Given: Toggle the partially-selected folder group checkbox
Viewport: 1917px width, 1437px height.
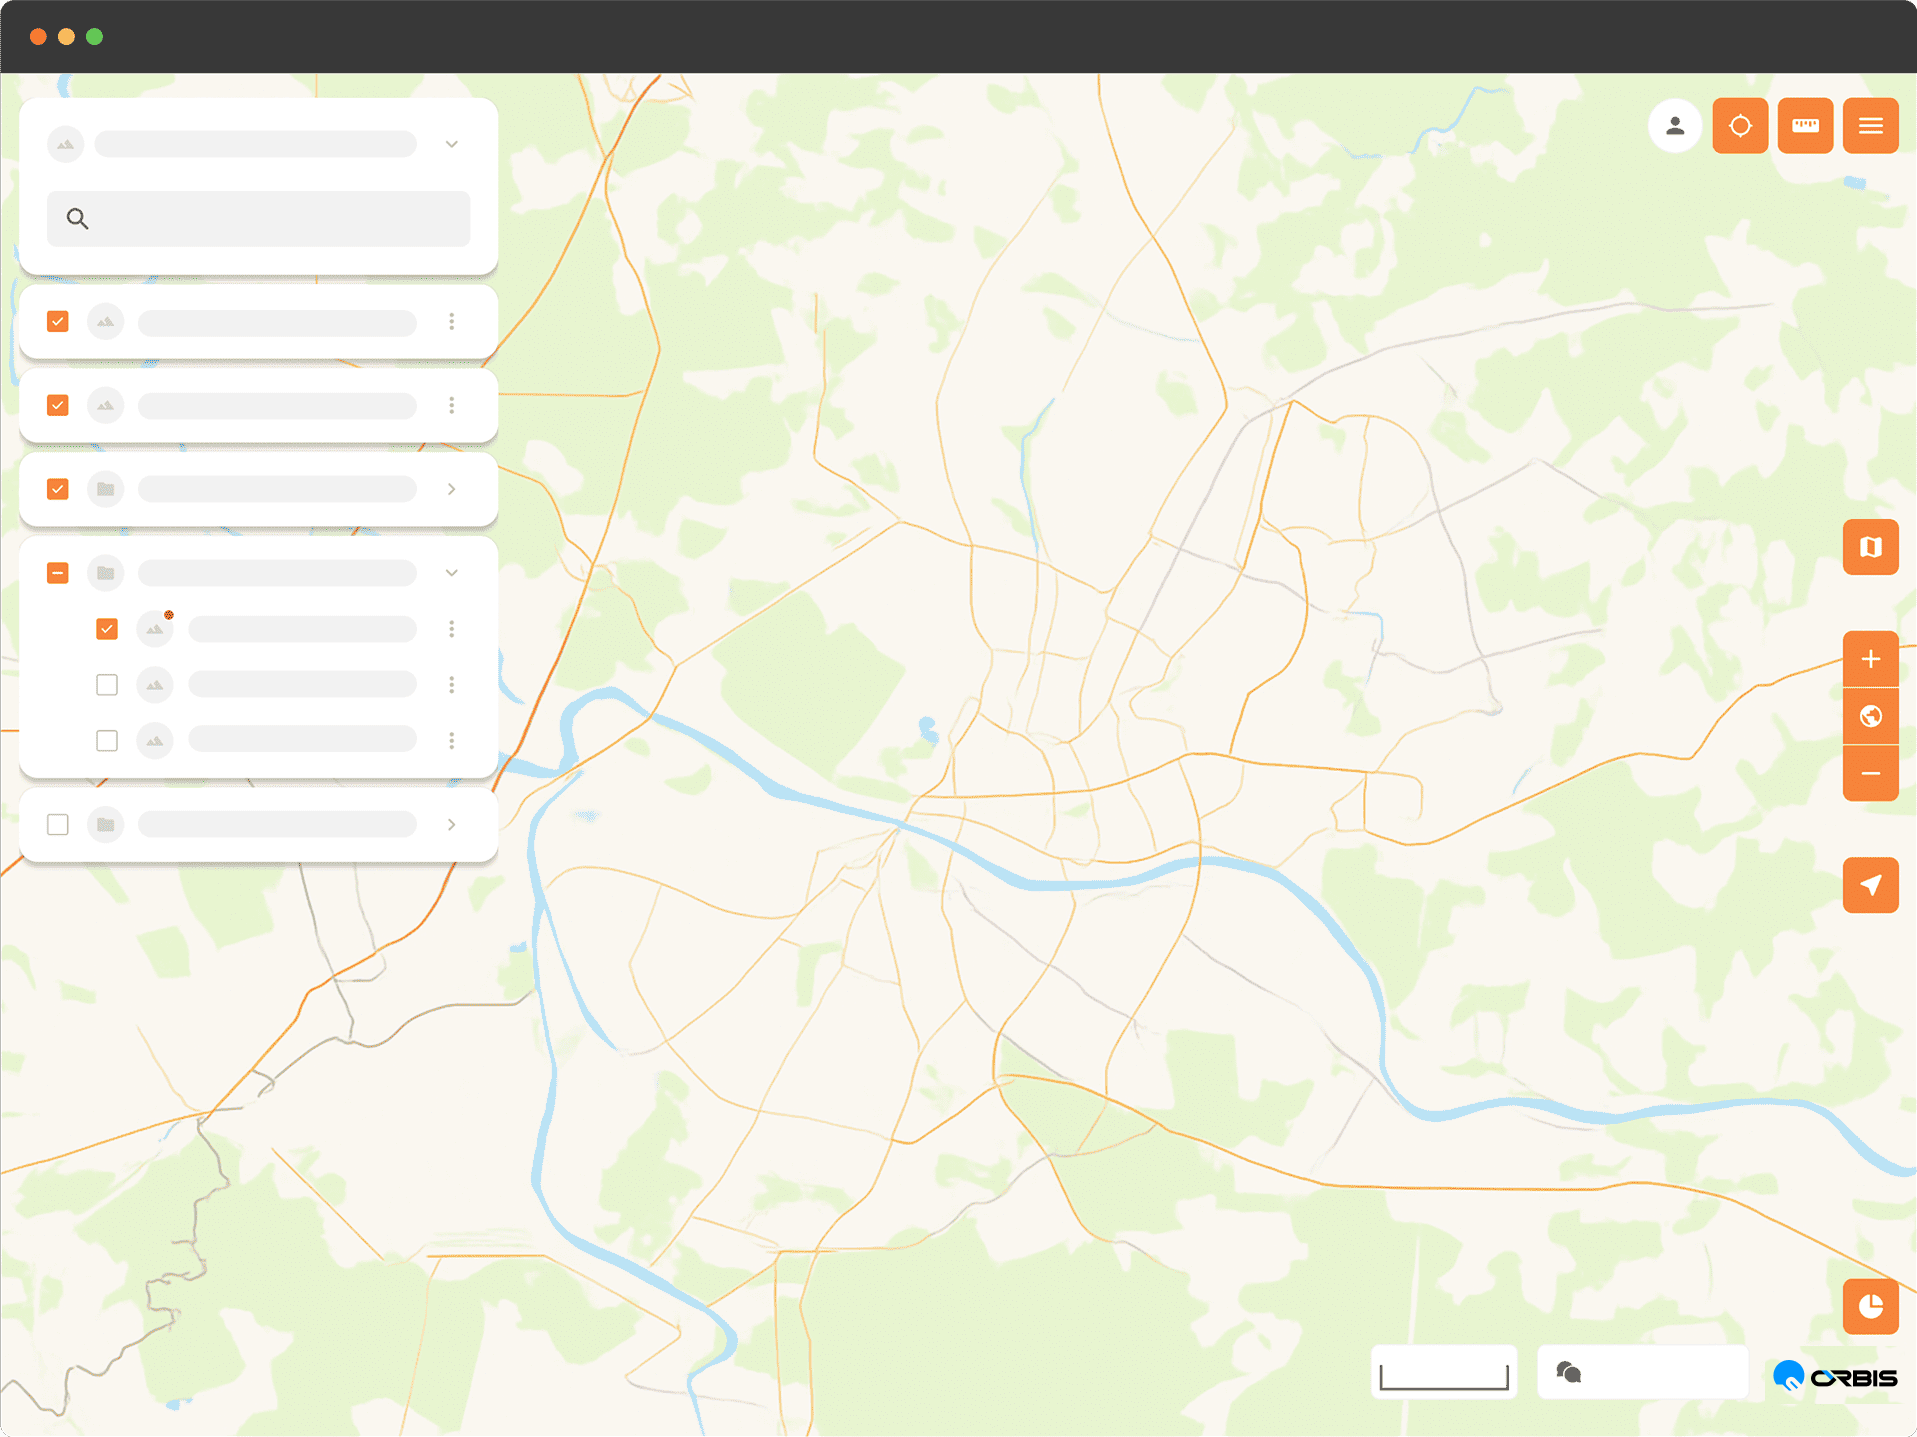Looking at the screenshot, I should point(58,573).
